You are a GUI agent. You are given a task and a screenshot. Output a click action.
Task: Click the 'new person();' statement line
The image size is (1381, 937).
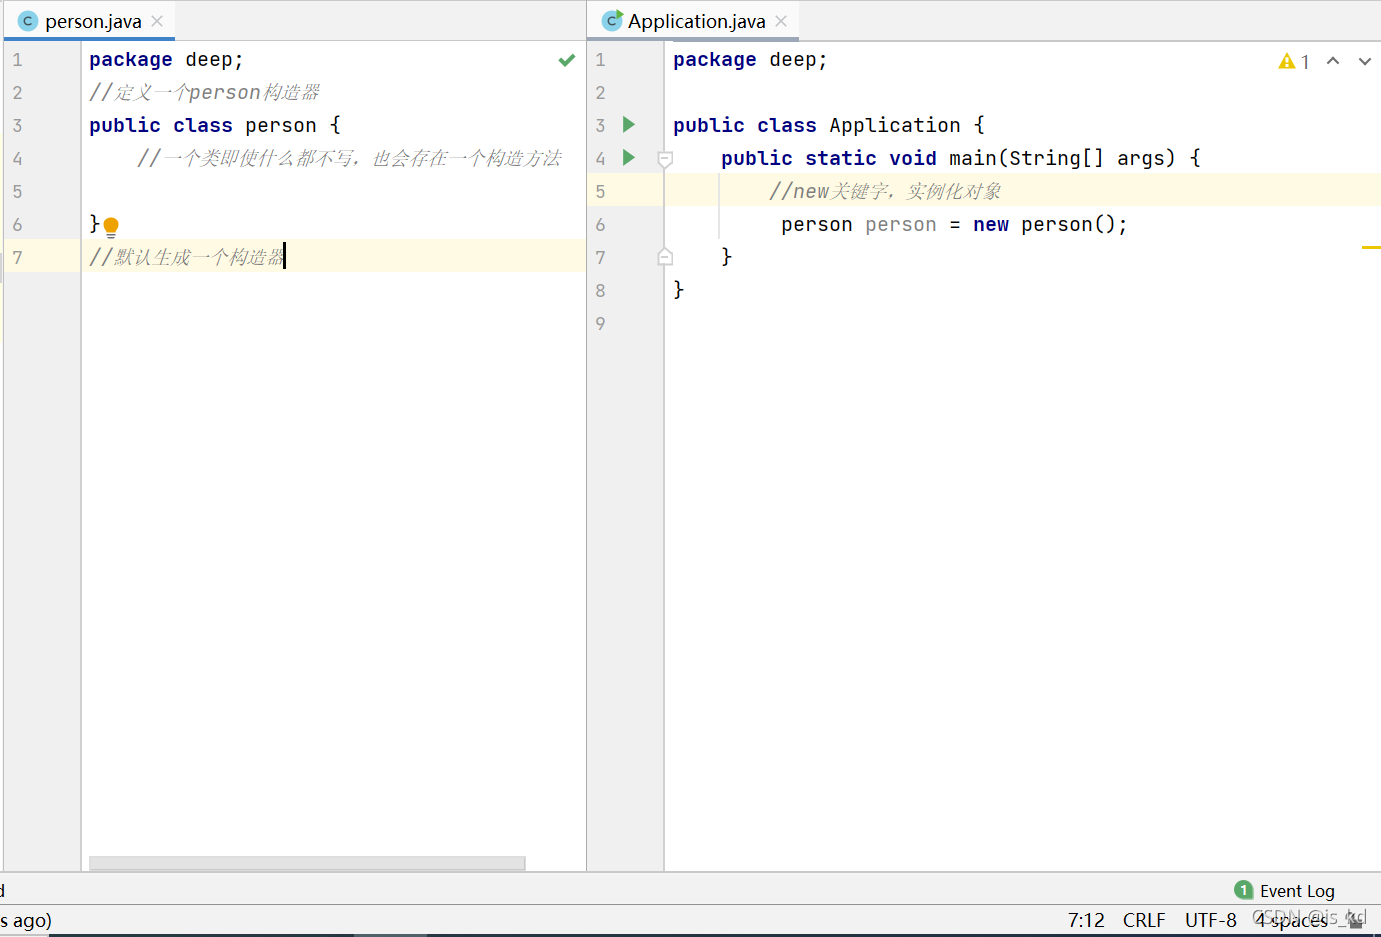[x=954, y=224]
